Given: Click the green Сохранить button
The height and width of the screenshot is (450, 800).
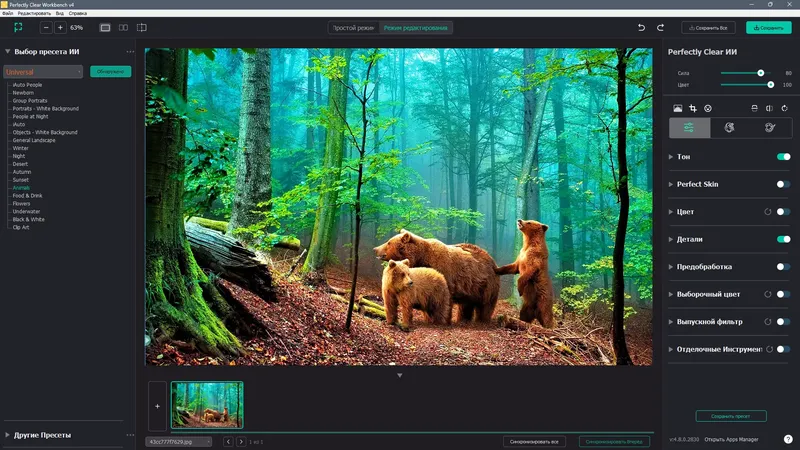Looking at the screenshot, I should [768, 28].
